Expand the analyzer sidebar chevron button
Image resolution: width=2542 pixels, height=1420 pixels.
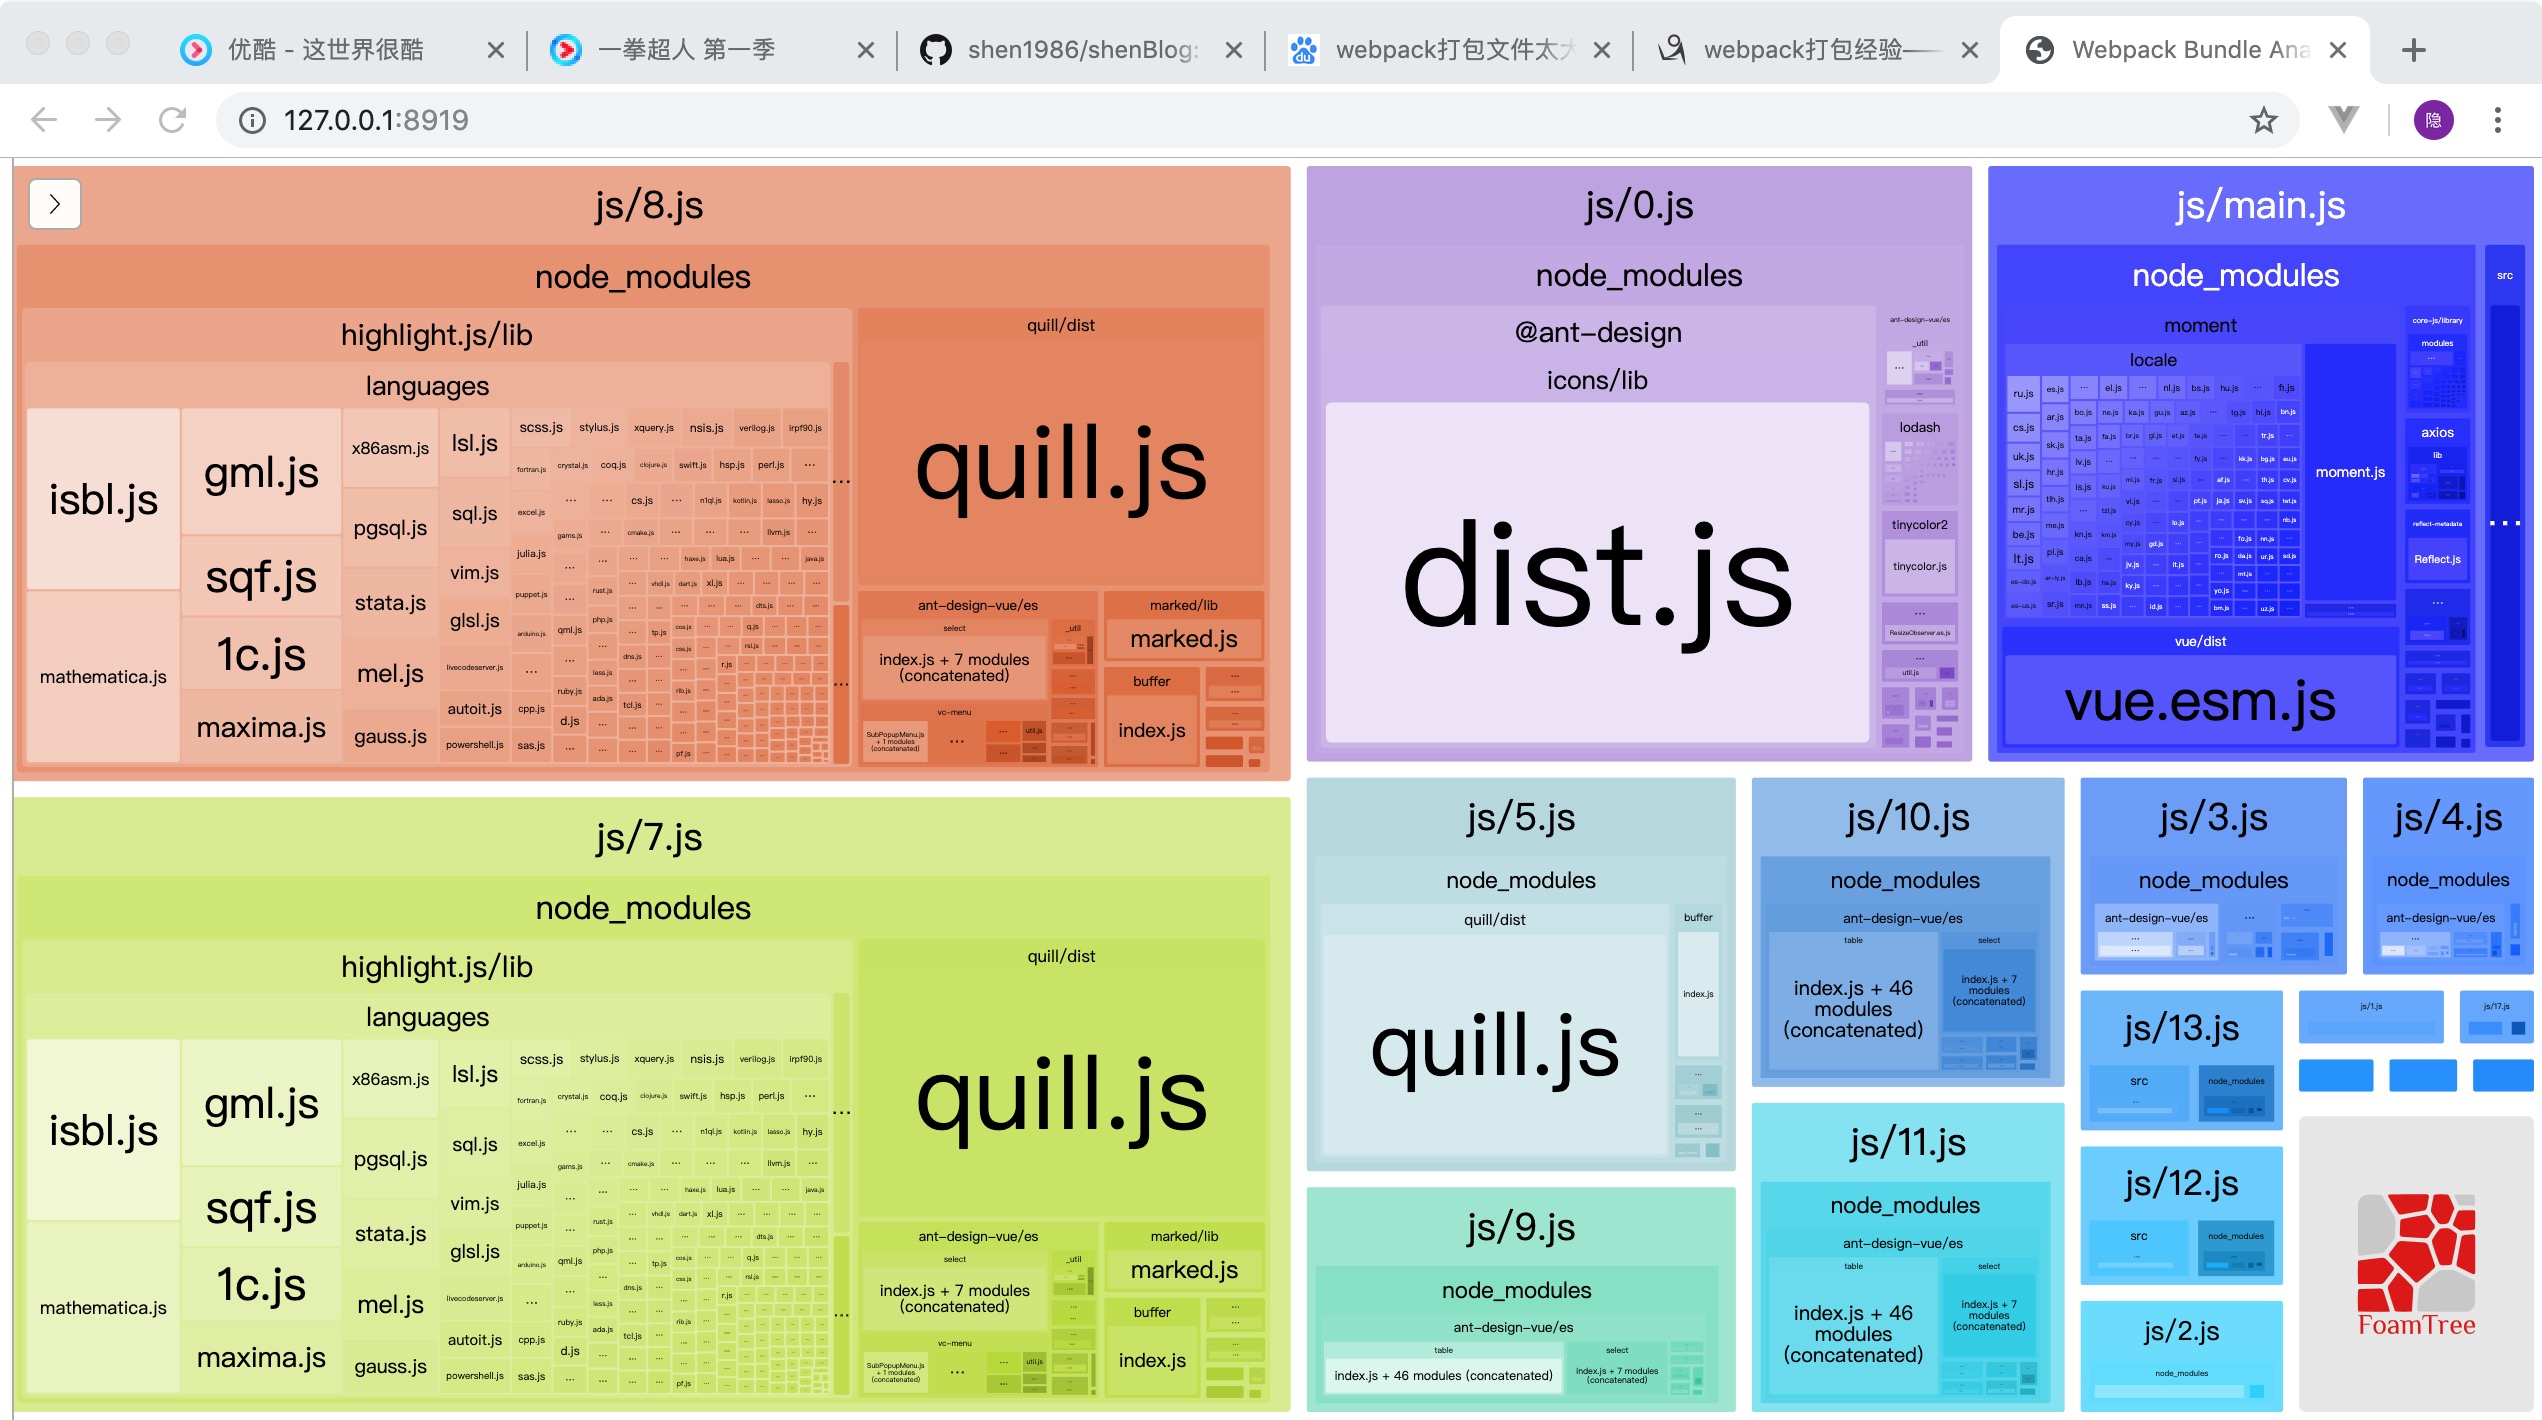[x=55, y=204]
